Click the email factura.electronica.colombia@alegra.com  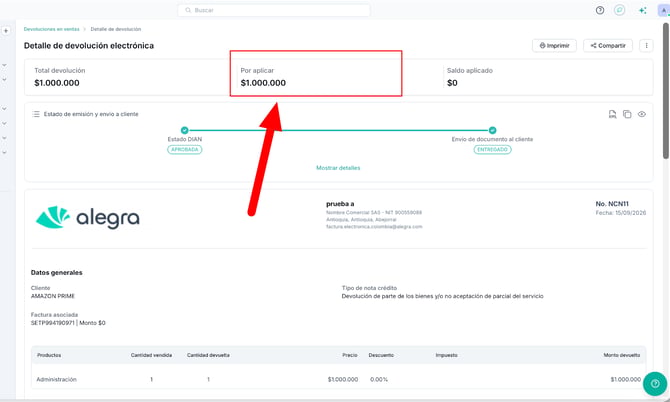374,227
